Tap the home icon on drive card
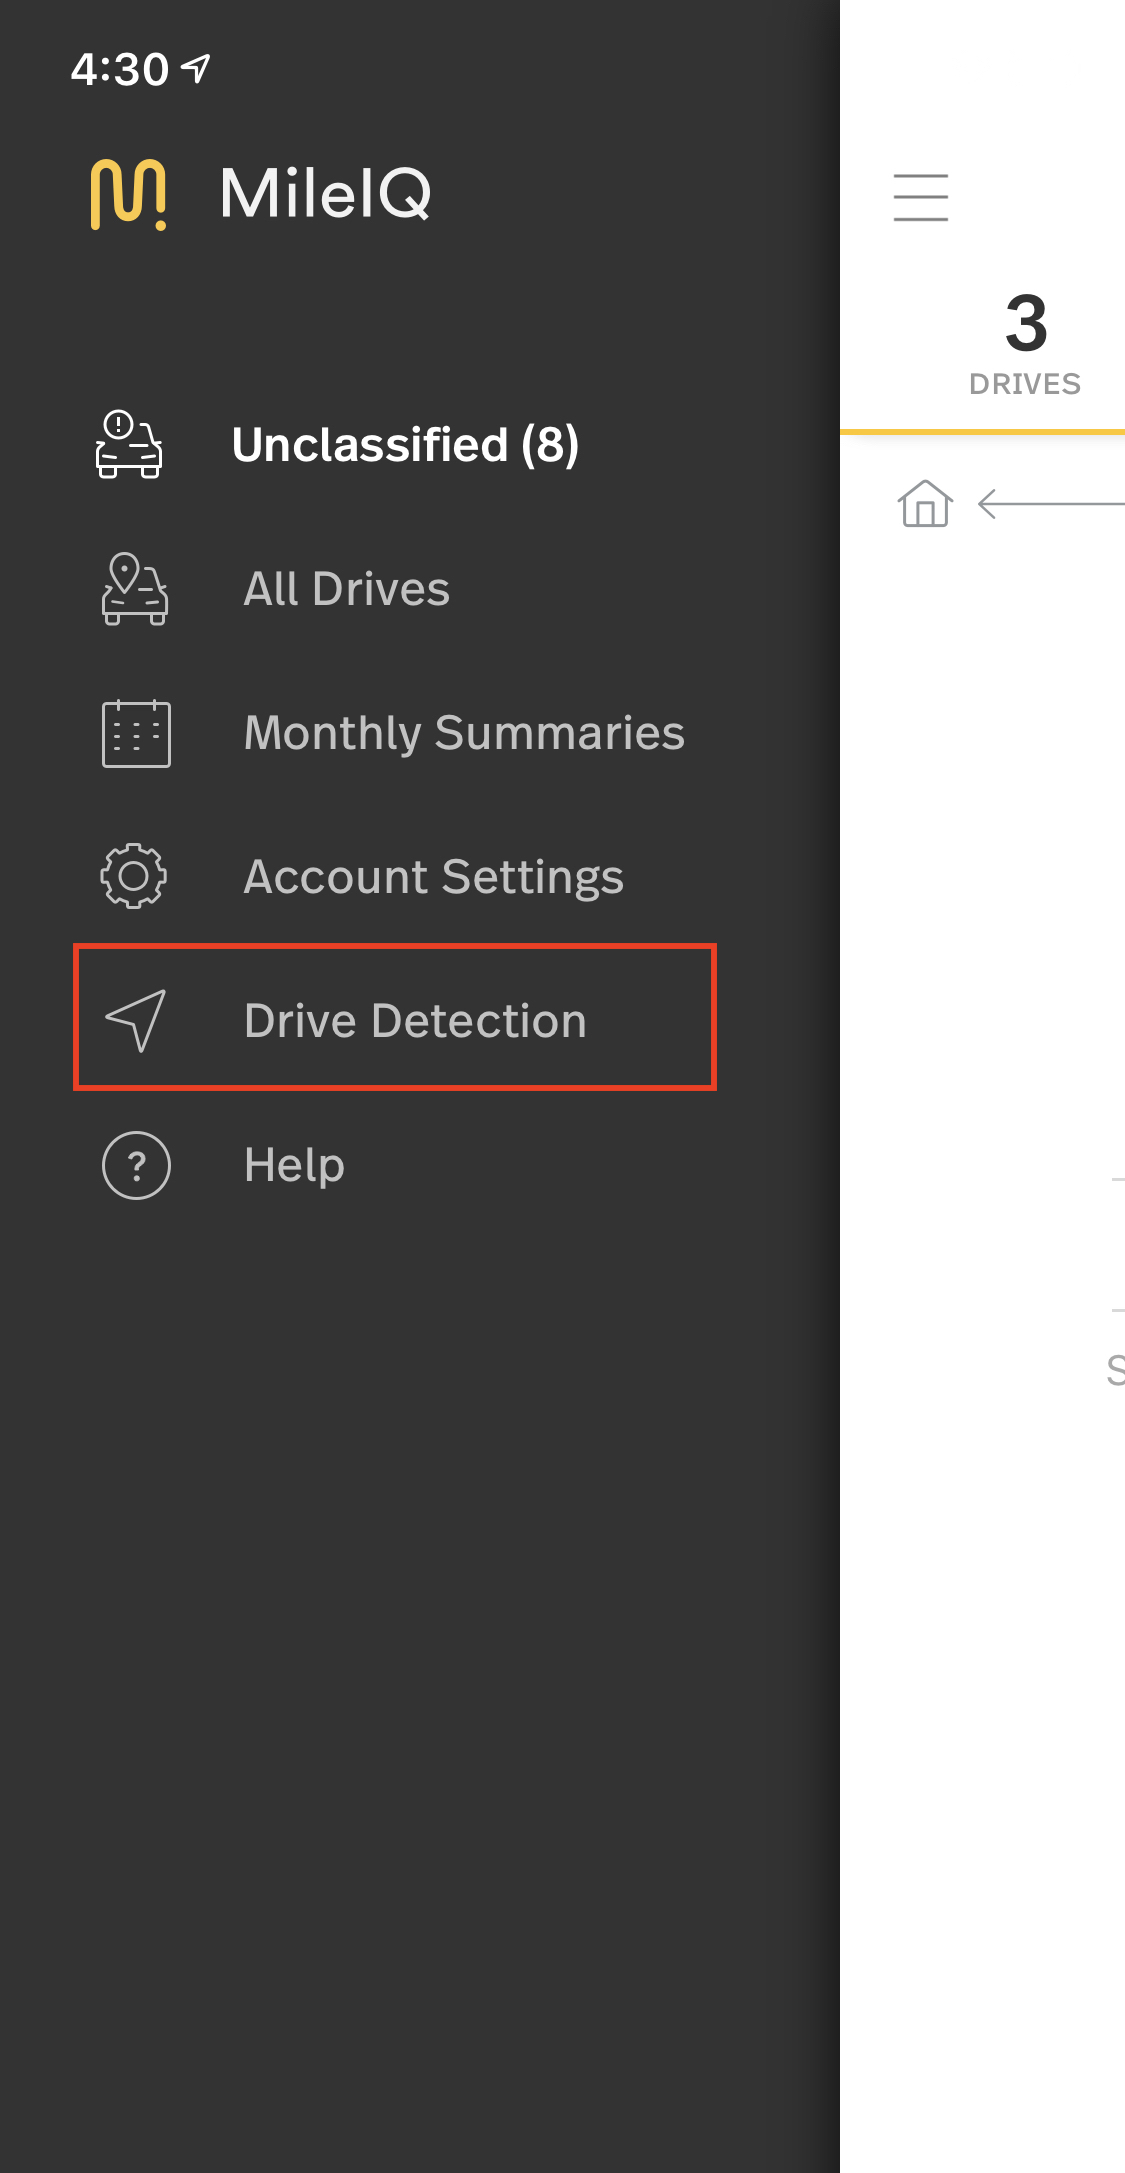Screen dimensions: 1125x2173 point(925,503)
